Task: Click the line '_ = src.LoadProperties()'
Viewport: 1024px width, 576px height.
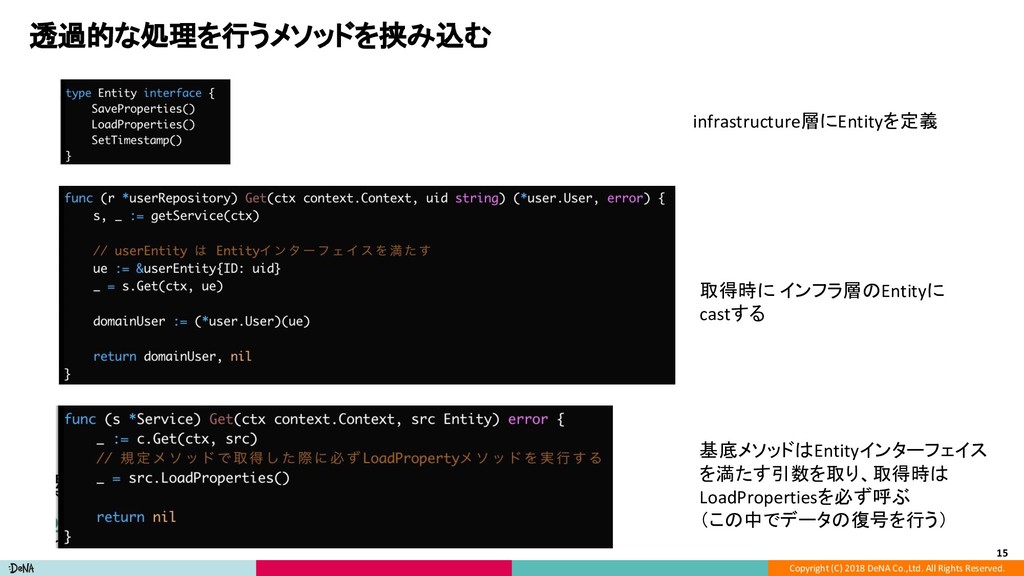Action: click(x=193, y=478)
